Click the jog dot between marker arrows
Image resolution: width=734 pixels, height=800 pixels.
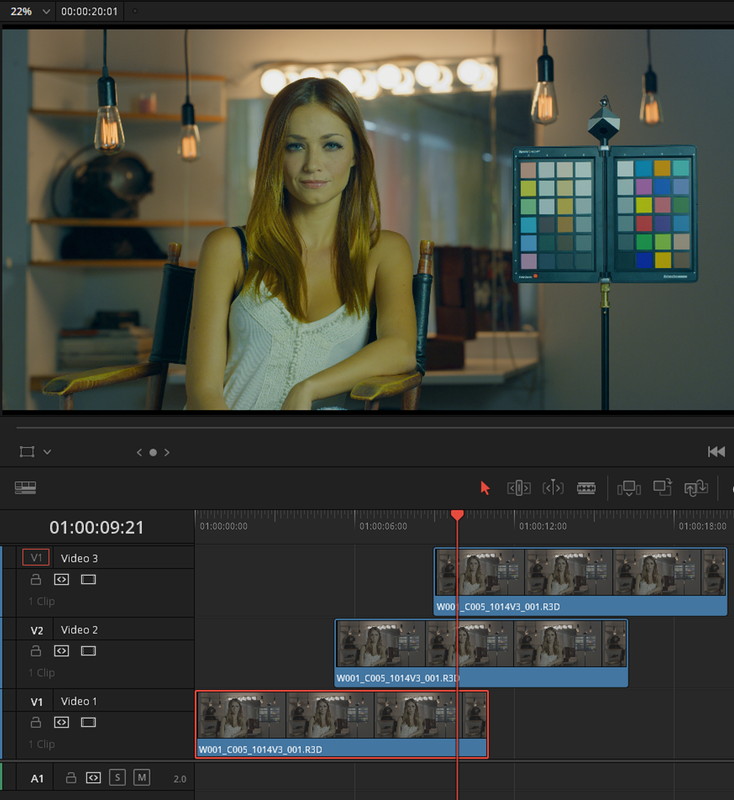[x=153, y=453]
